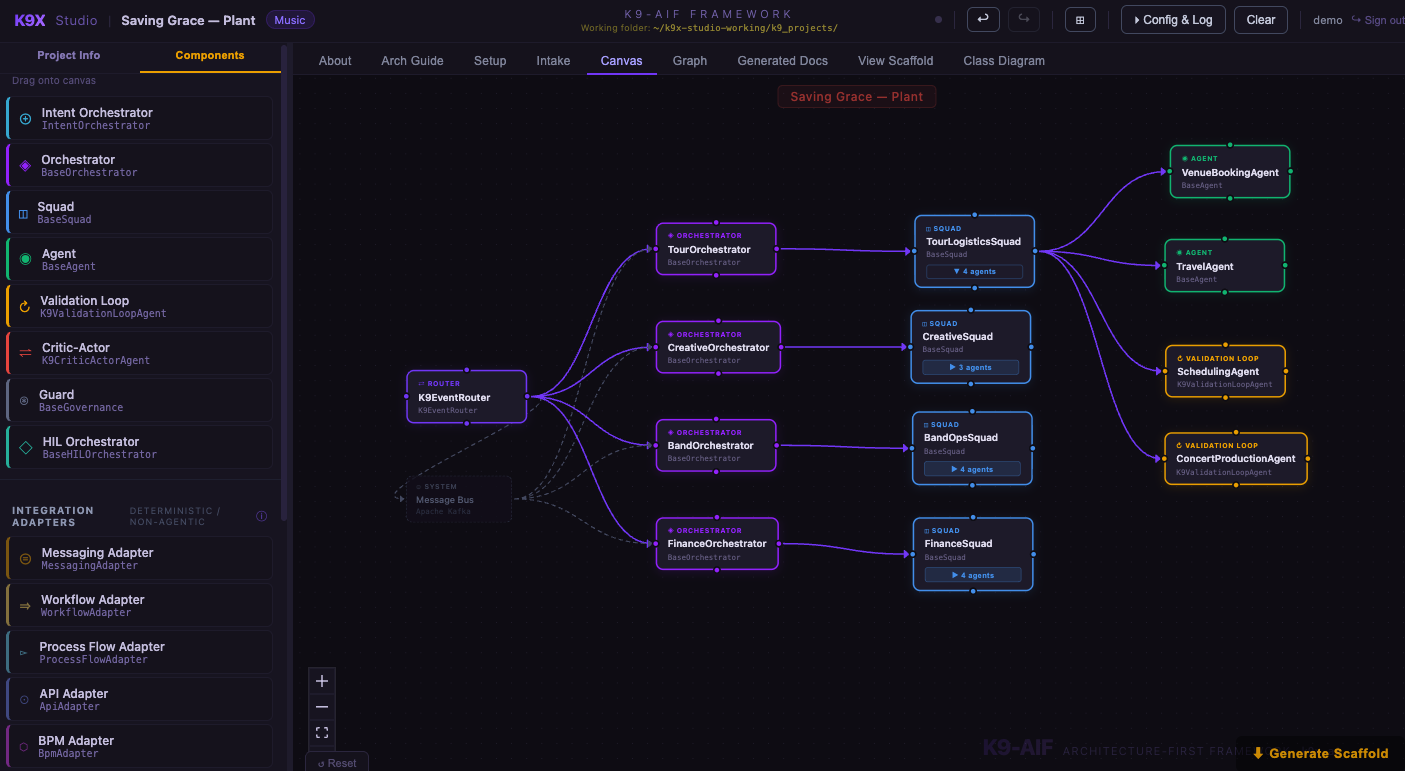Select the TourOrchestrator node
1405x771 pixels.
point(716,249)
